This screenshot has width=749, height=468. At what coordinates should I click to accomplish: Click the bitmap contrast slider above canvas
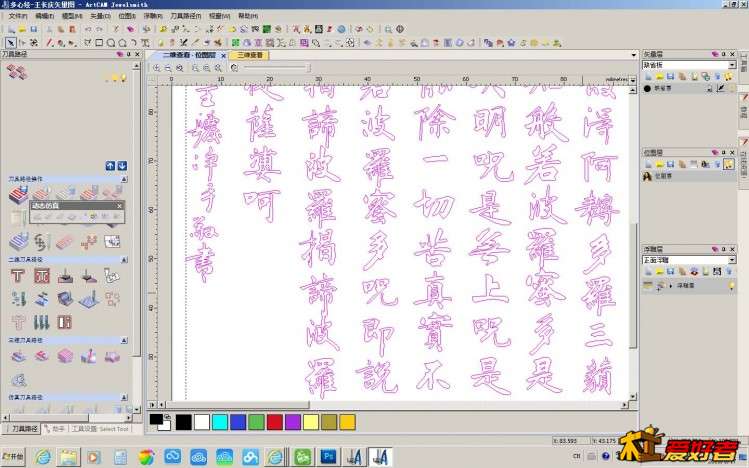tap(277, 68)
